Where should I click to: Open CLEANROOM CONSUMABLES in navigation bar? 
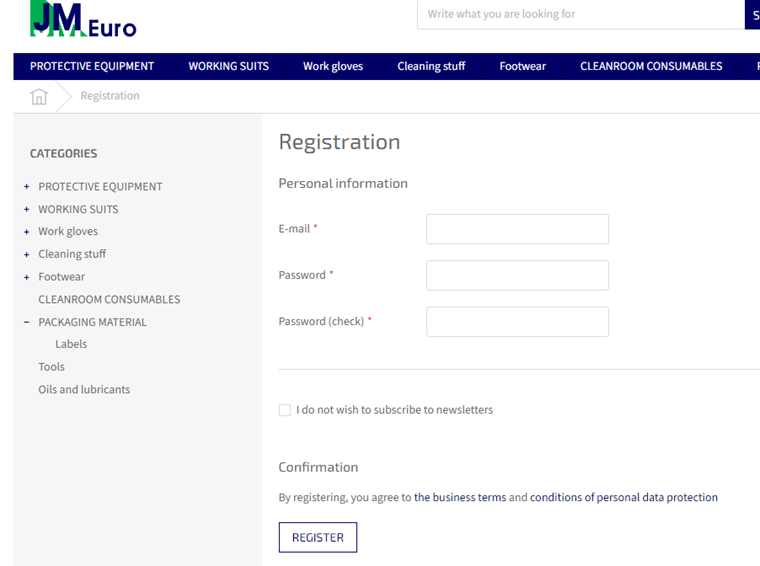coord(651,66)
